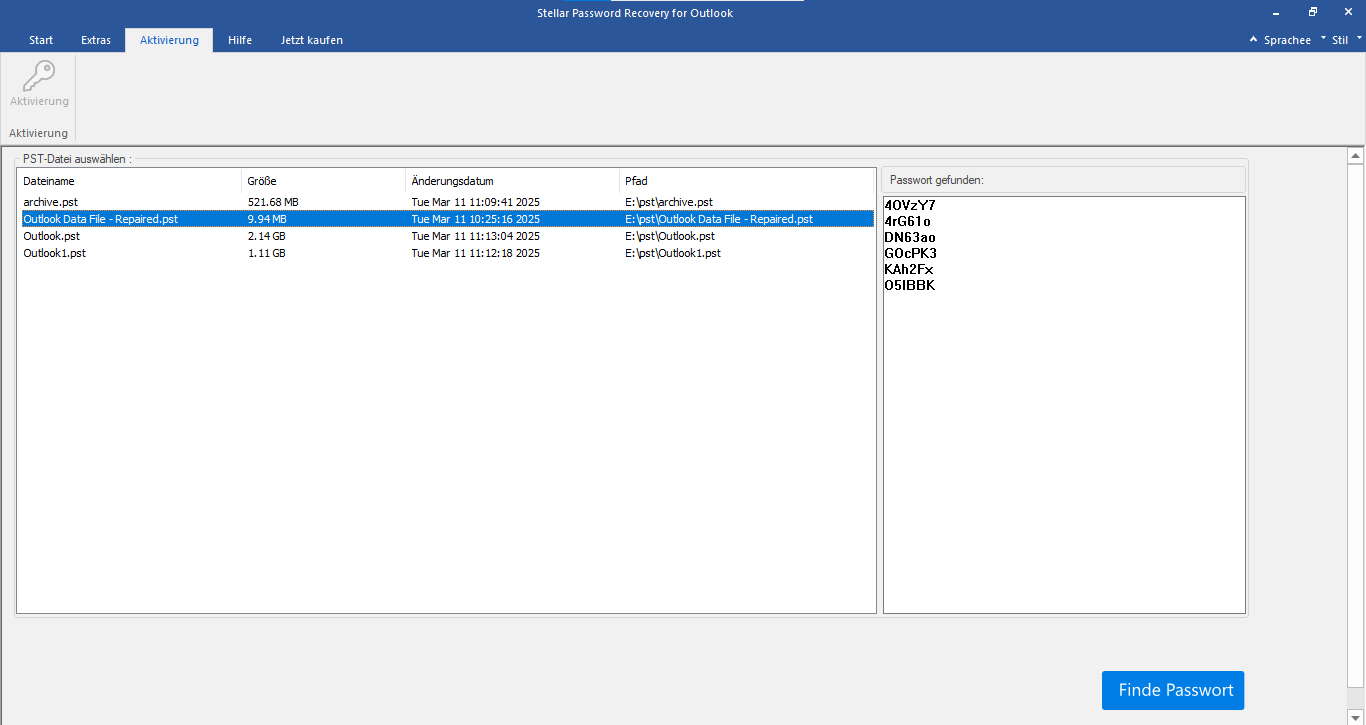Viewport: 1366px width, 725px height.
Task: Select the Outlook.pst file name
Action: coord(51,236)
